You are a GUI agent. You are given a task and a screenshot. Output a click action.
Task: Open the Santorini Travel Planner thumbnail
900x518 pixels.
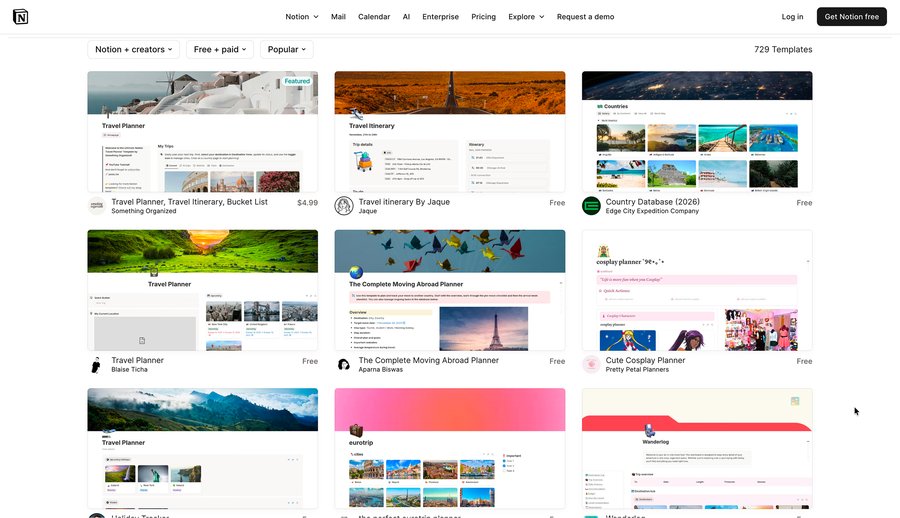click(x=203, y=132)
